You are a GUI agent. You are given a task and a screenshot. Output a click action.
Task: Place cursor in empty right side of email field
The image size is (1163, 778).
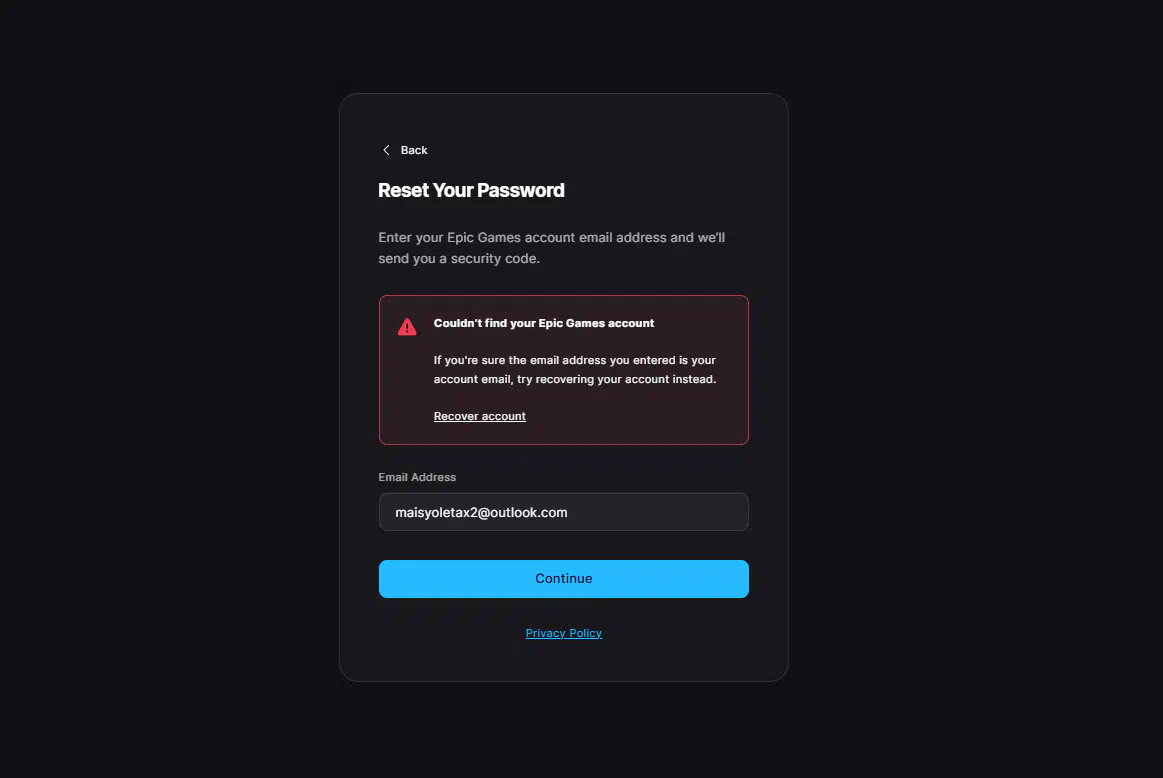[660, 512]
